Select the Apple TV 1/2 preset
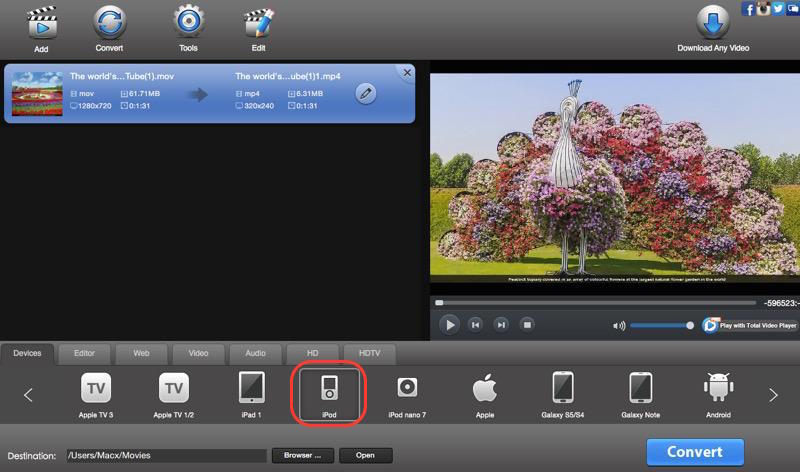 (x=173, y=395)
